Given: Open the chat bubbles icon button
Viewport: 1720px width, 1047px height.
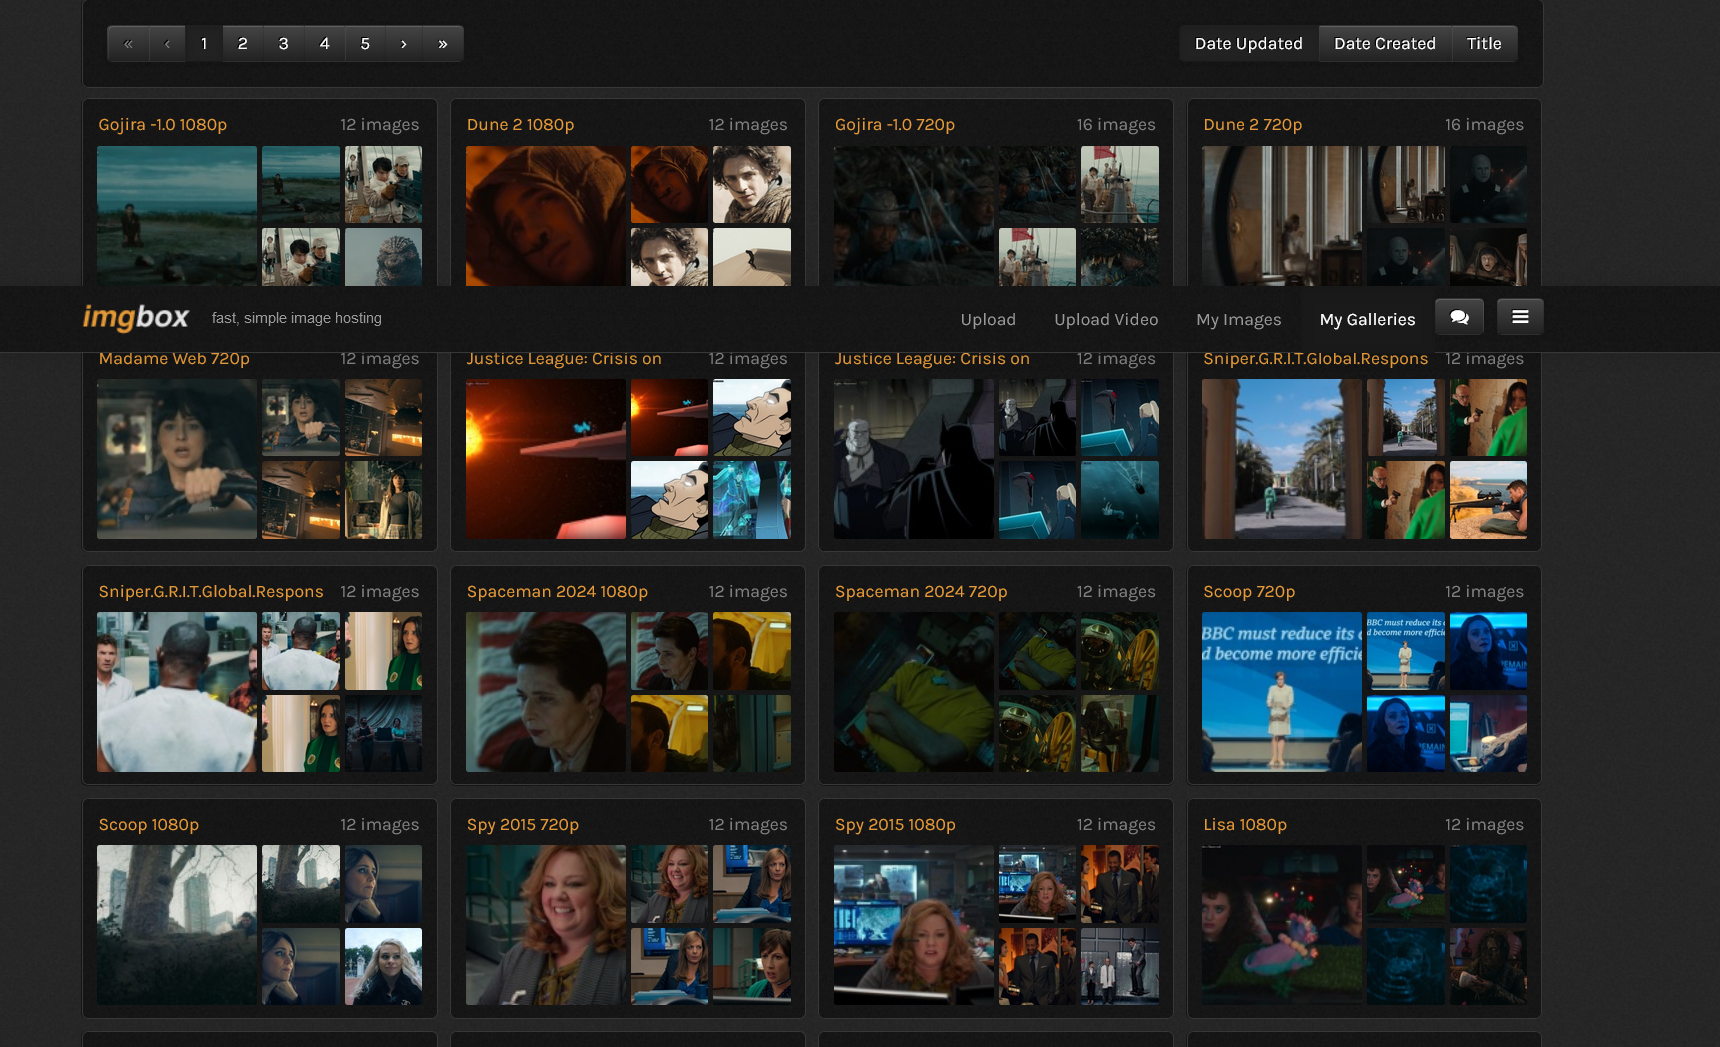Looking at the screenshot, I should click(1459, 317).
